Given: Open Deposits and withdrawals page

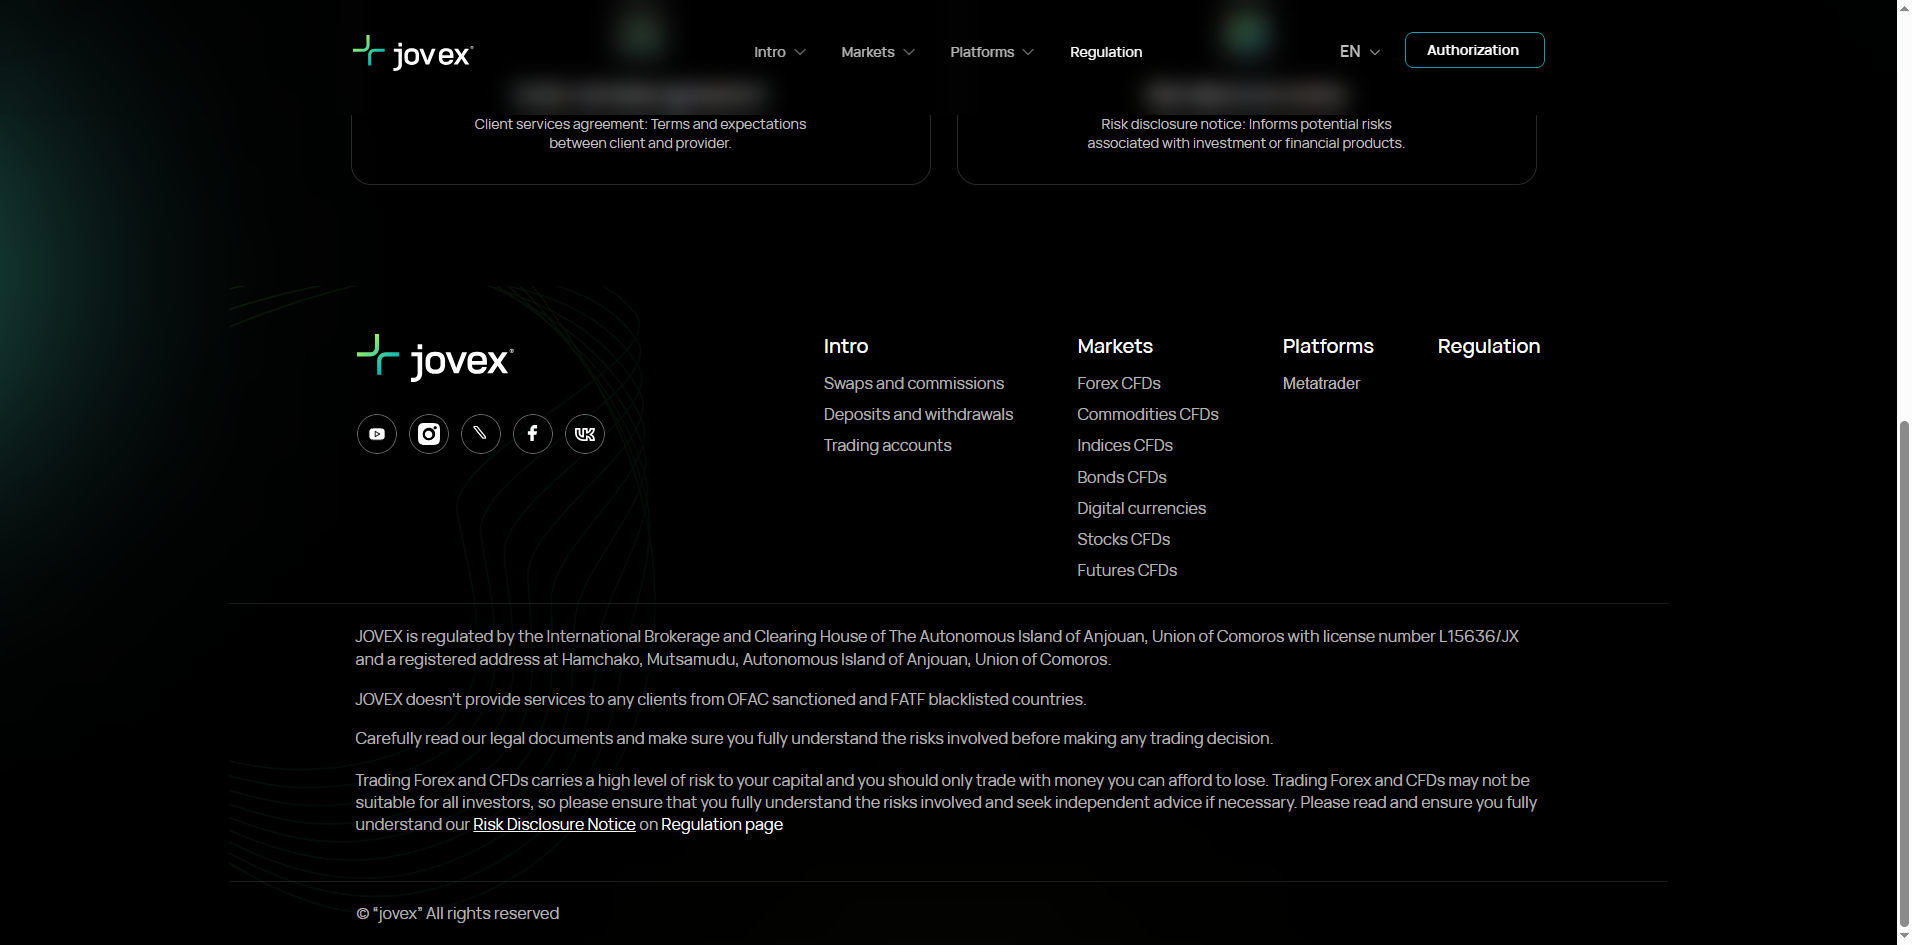Looking at the screenshot, I should tap(918, 414).
